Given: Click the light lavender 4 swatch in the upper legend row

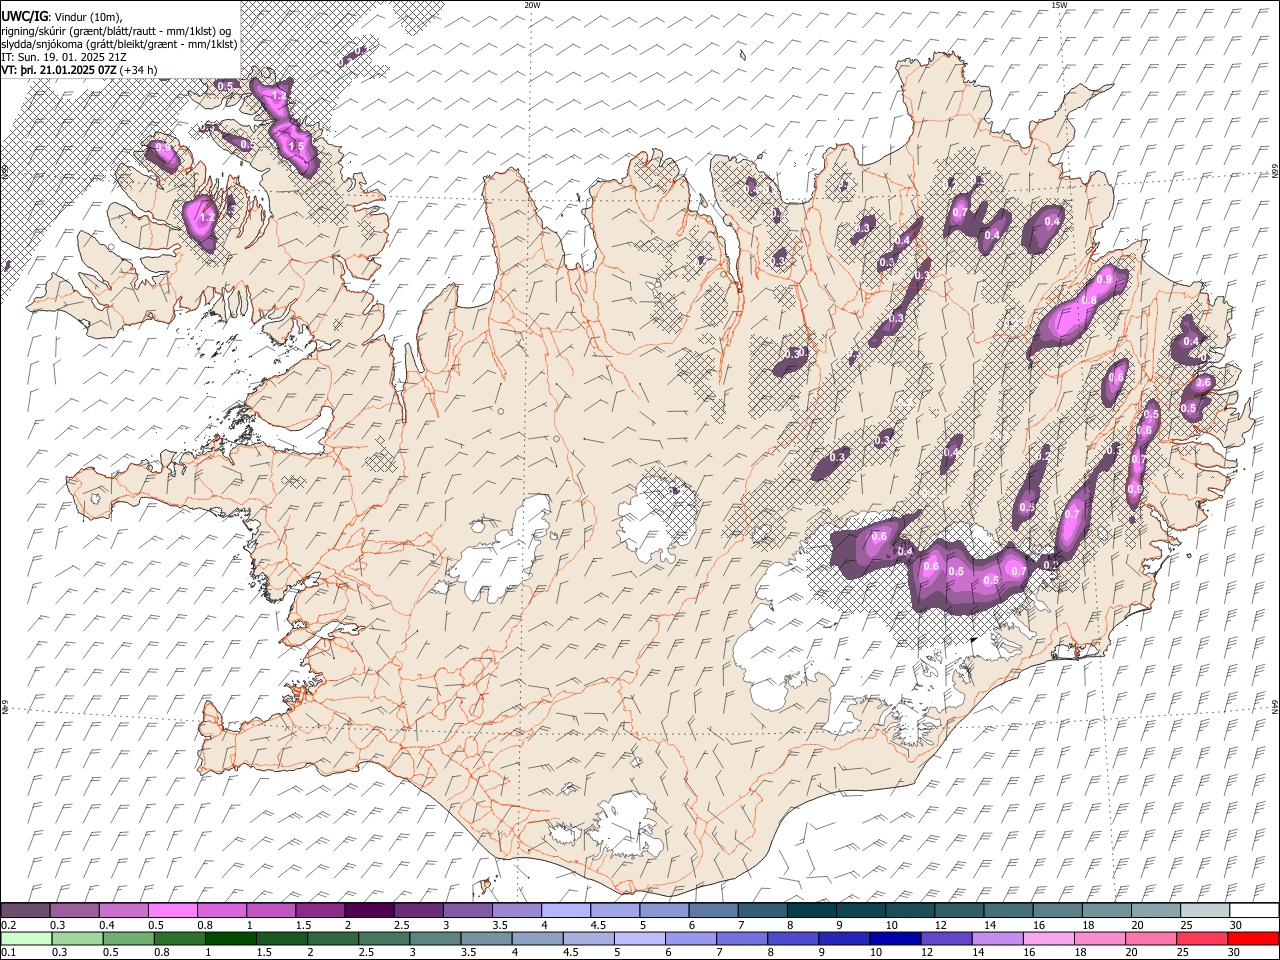Looking at the screenshot, I should (565, 910).
